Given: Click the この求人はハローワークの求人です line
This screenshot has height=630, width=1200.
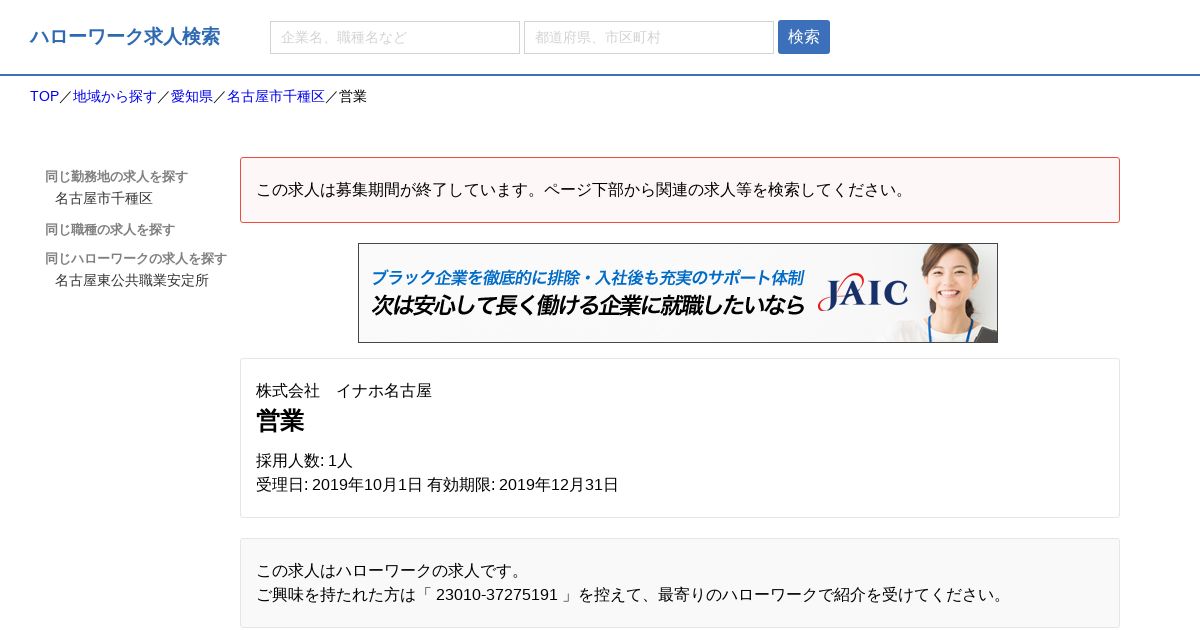Looking at the screenshot, I should [392, 570].
